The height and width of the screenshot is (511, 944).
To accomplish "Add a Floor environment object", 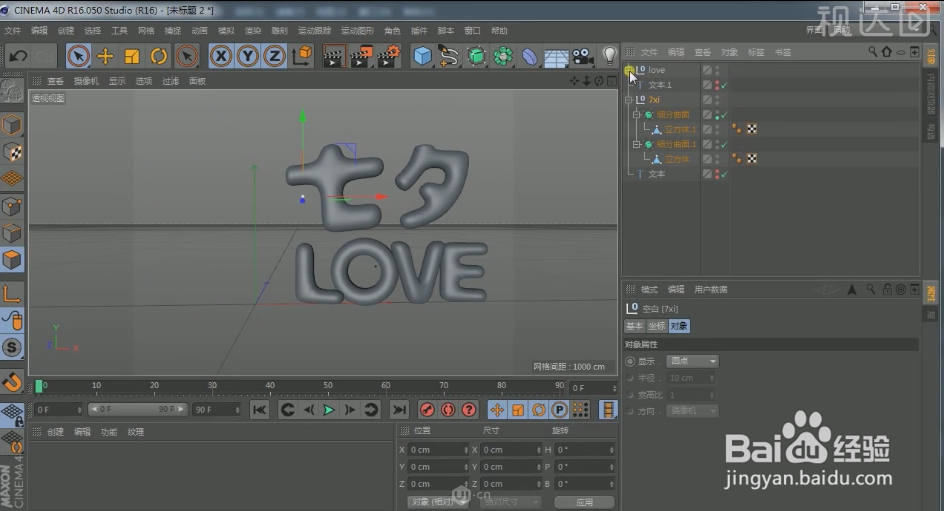I will [x=556, y=58].
